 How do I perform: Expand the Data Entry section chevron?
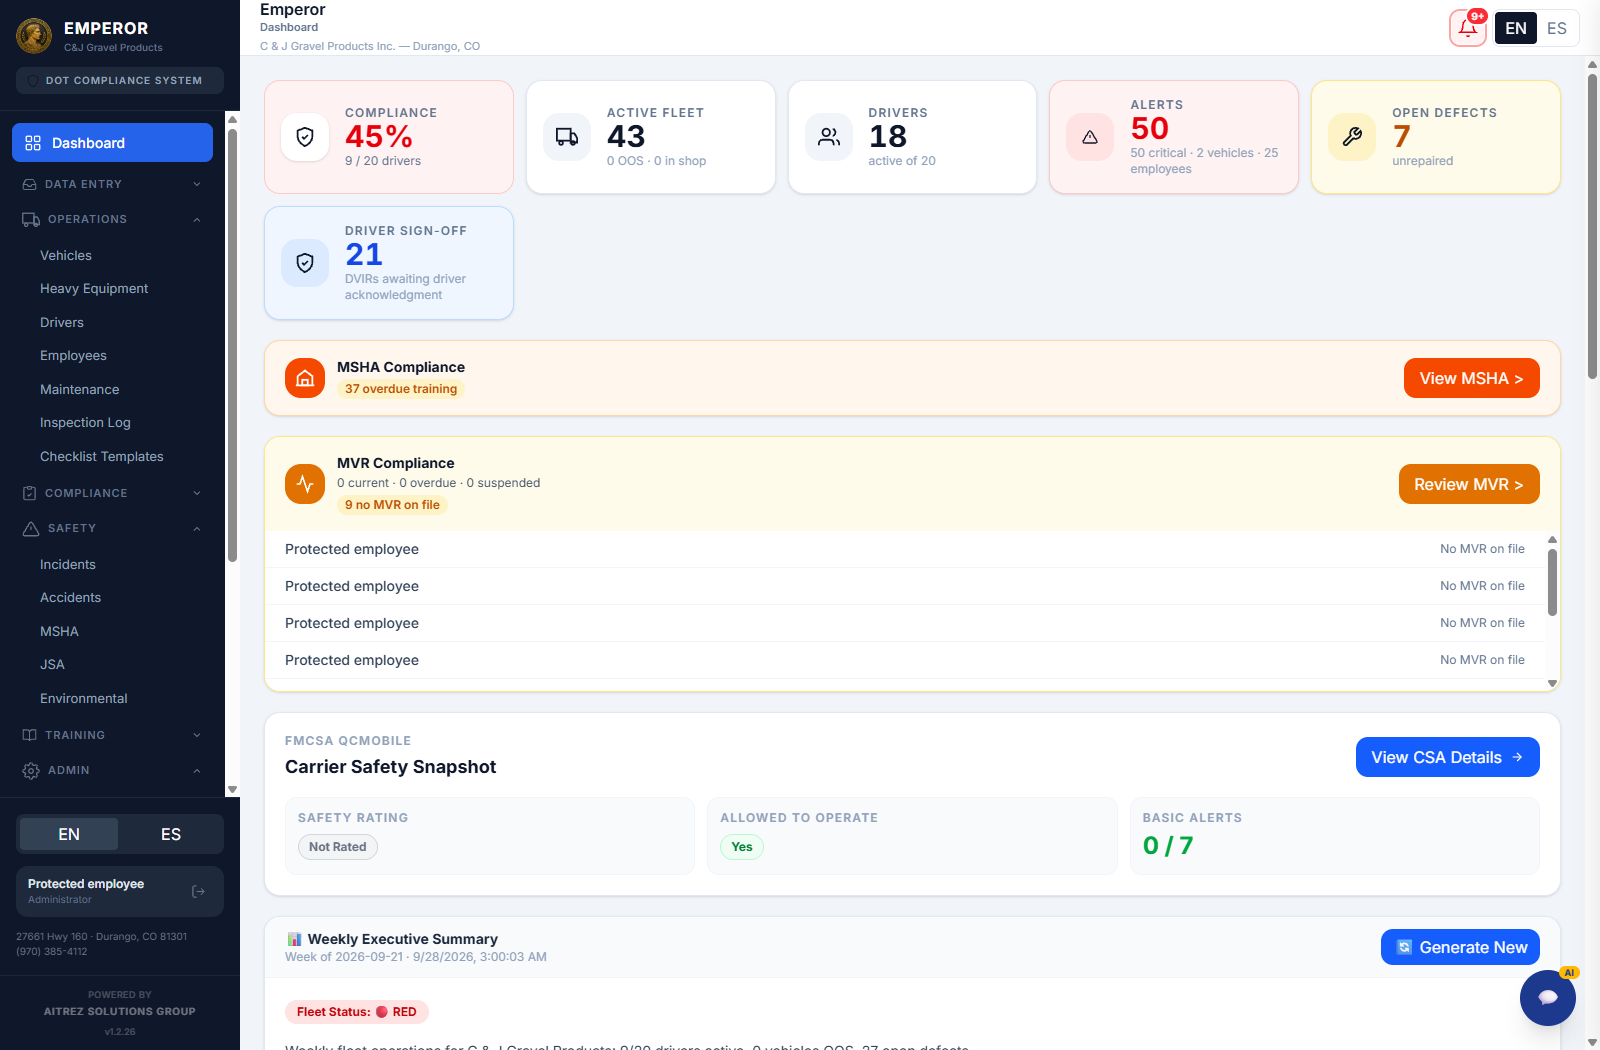pyautogui.click(x=197, y=184)
